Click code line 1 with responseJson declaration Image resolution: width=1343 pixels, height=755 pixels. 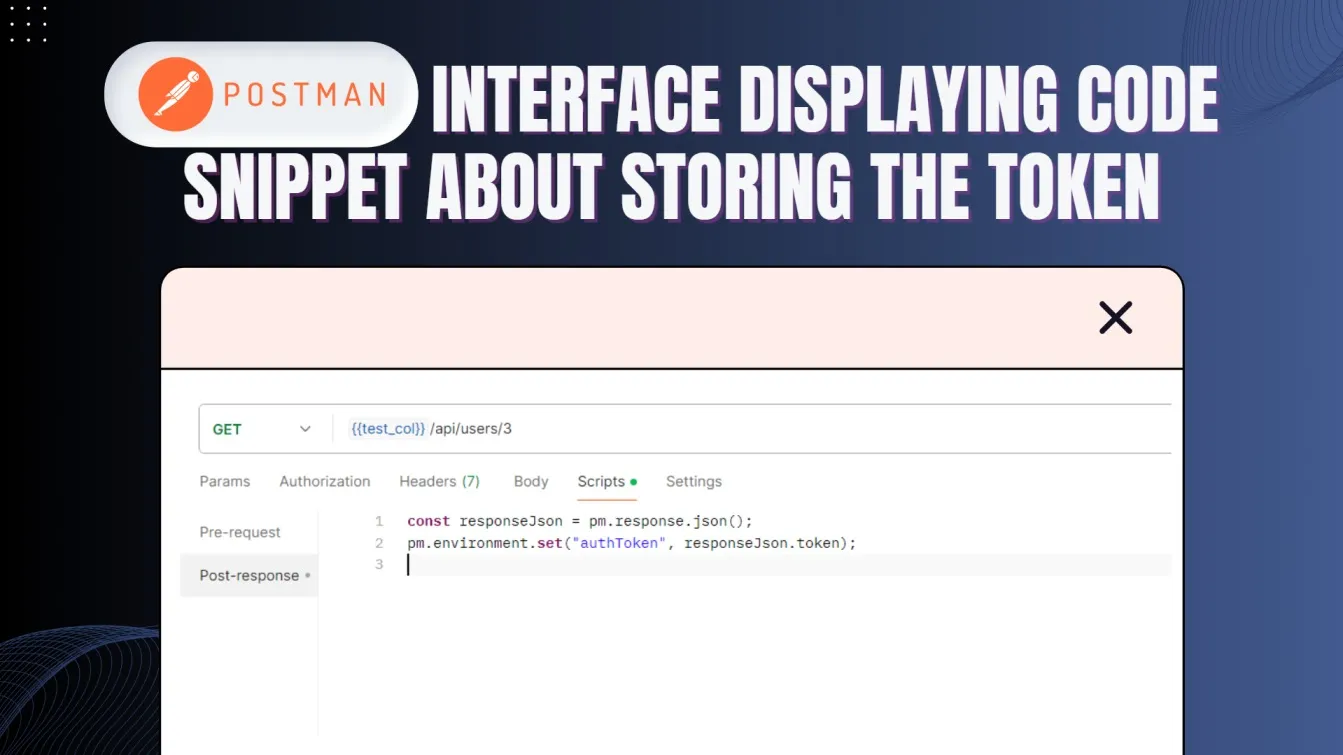580,521
